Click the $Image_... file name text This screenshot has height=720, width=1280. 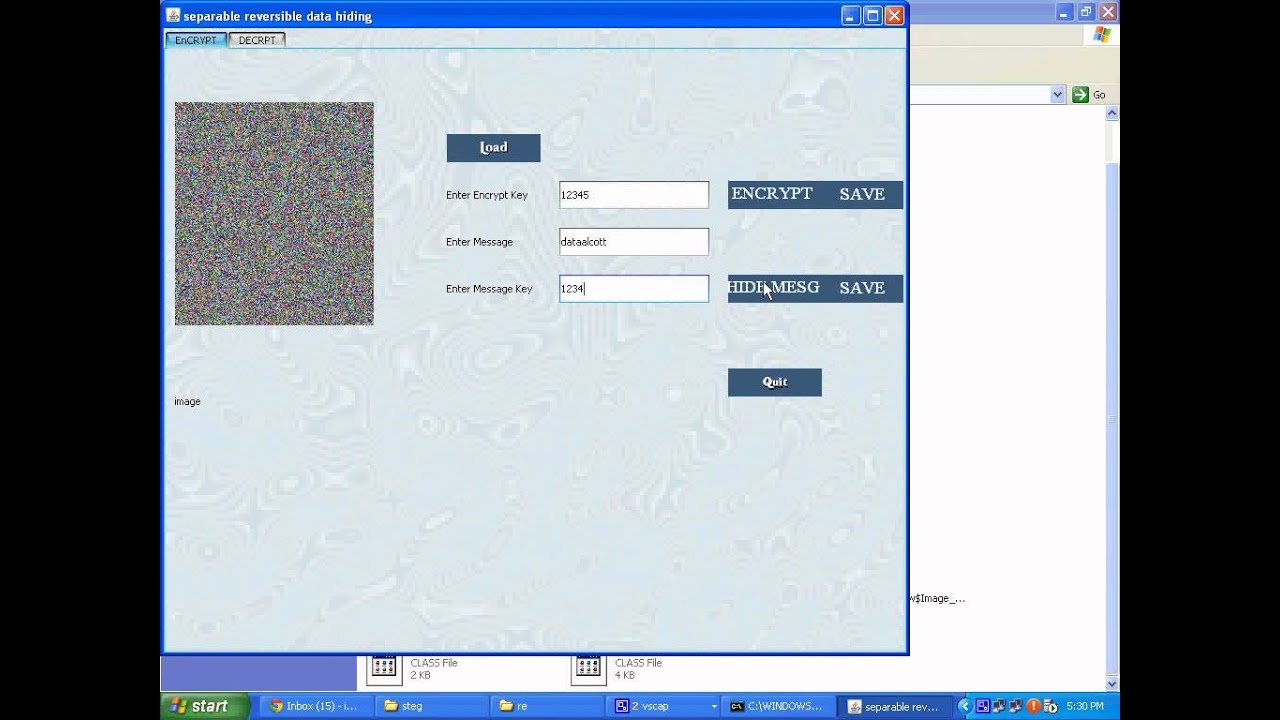(x=938, y=599)
